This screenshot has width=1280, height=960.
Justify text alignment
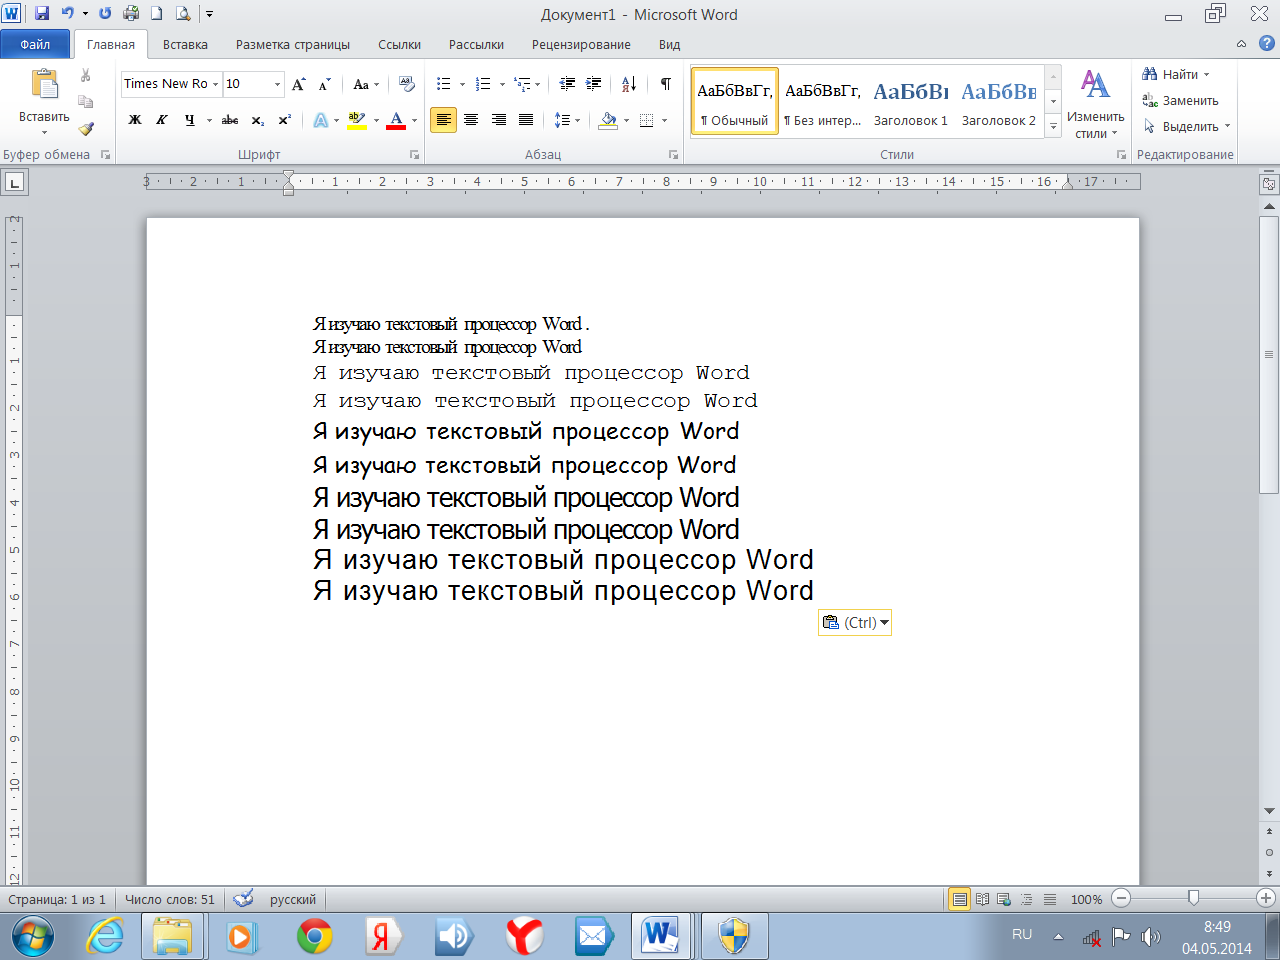coord(526,120)
